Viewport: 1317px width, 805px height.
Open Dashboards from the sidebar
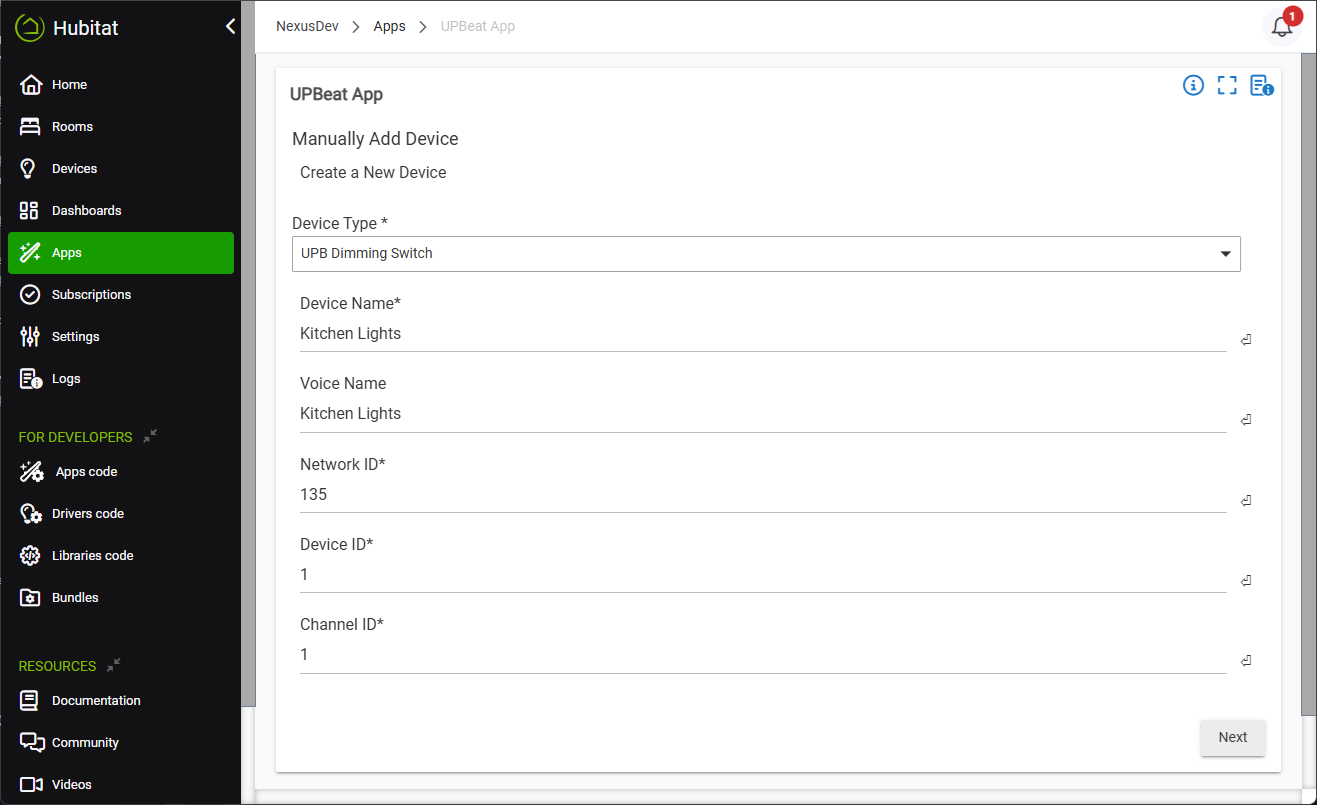point(86,211)
